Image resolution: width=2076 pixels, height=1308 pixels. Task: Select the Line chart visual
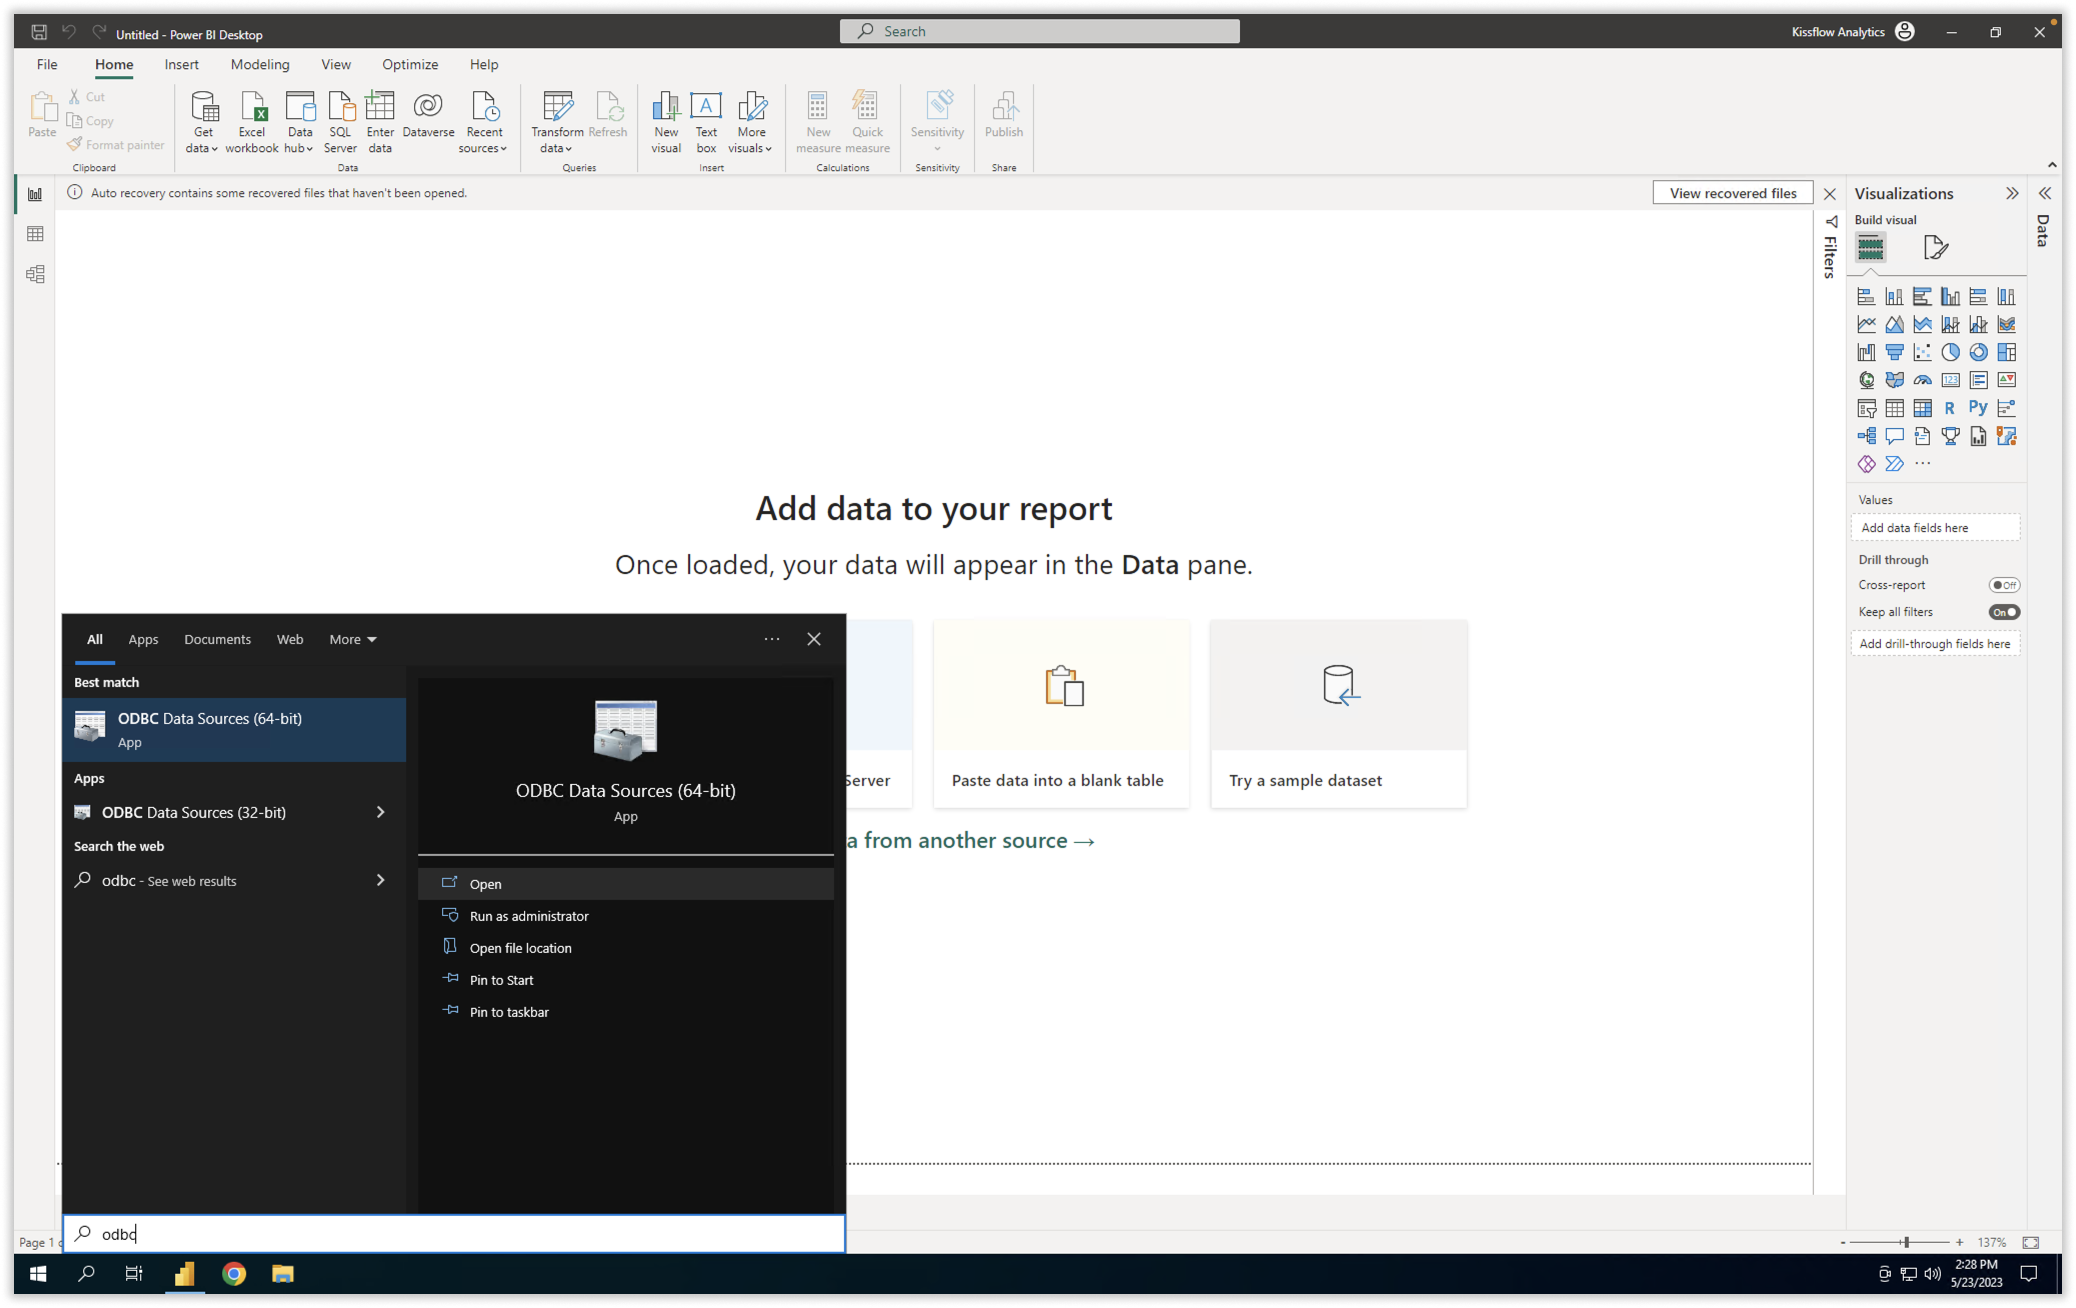pyautogui.click(x=1866, y=324)
